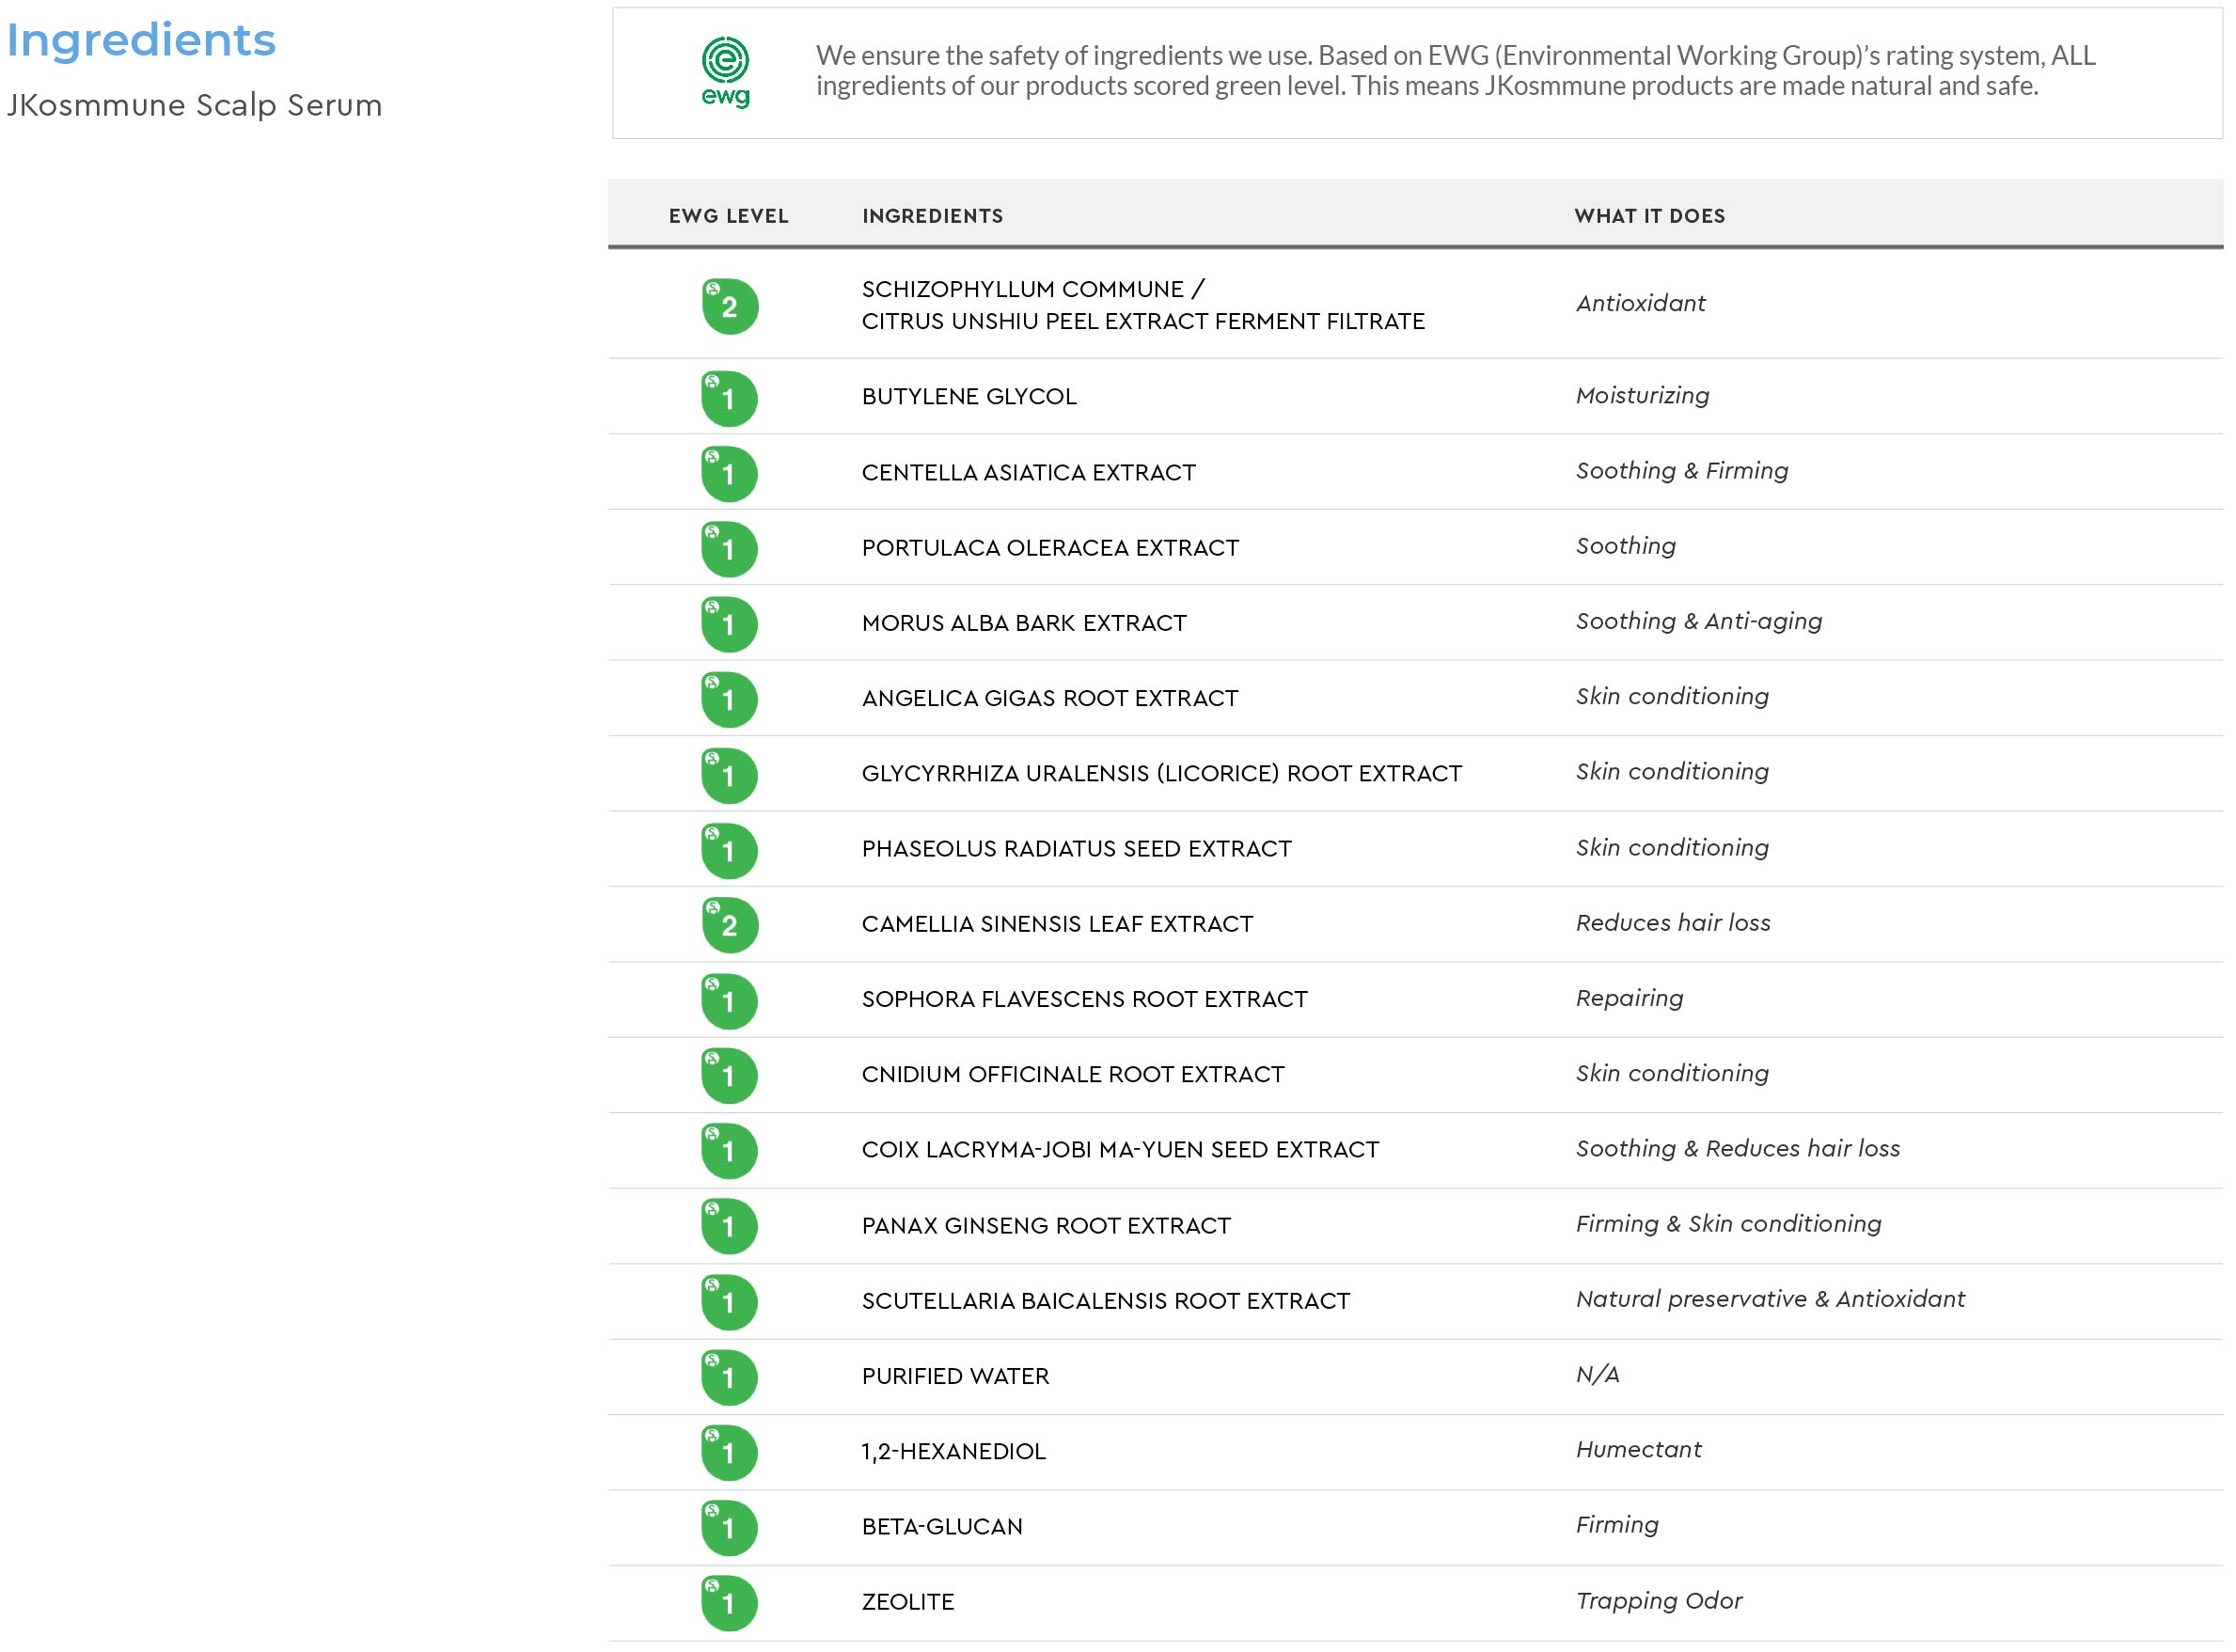Click the EWG logo icon
The image size is (2236, 1652).
click(x=725, y=72)
